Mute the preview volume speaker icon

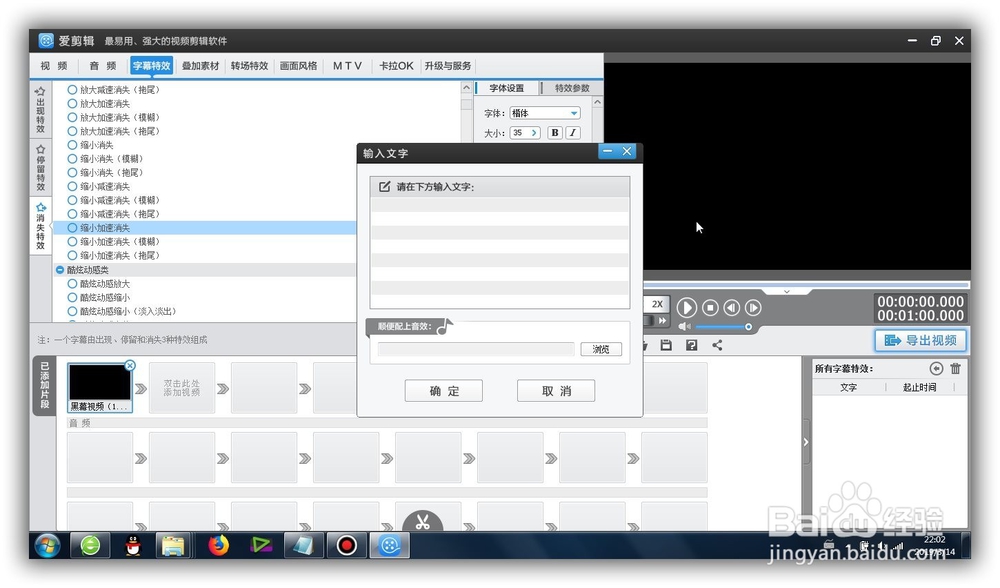click(x=684, y=327)
